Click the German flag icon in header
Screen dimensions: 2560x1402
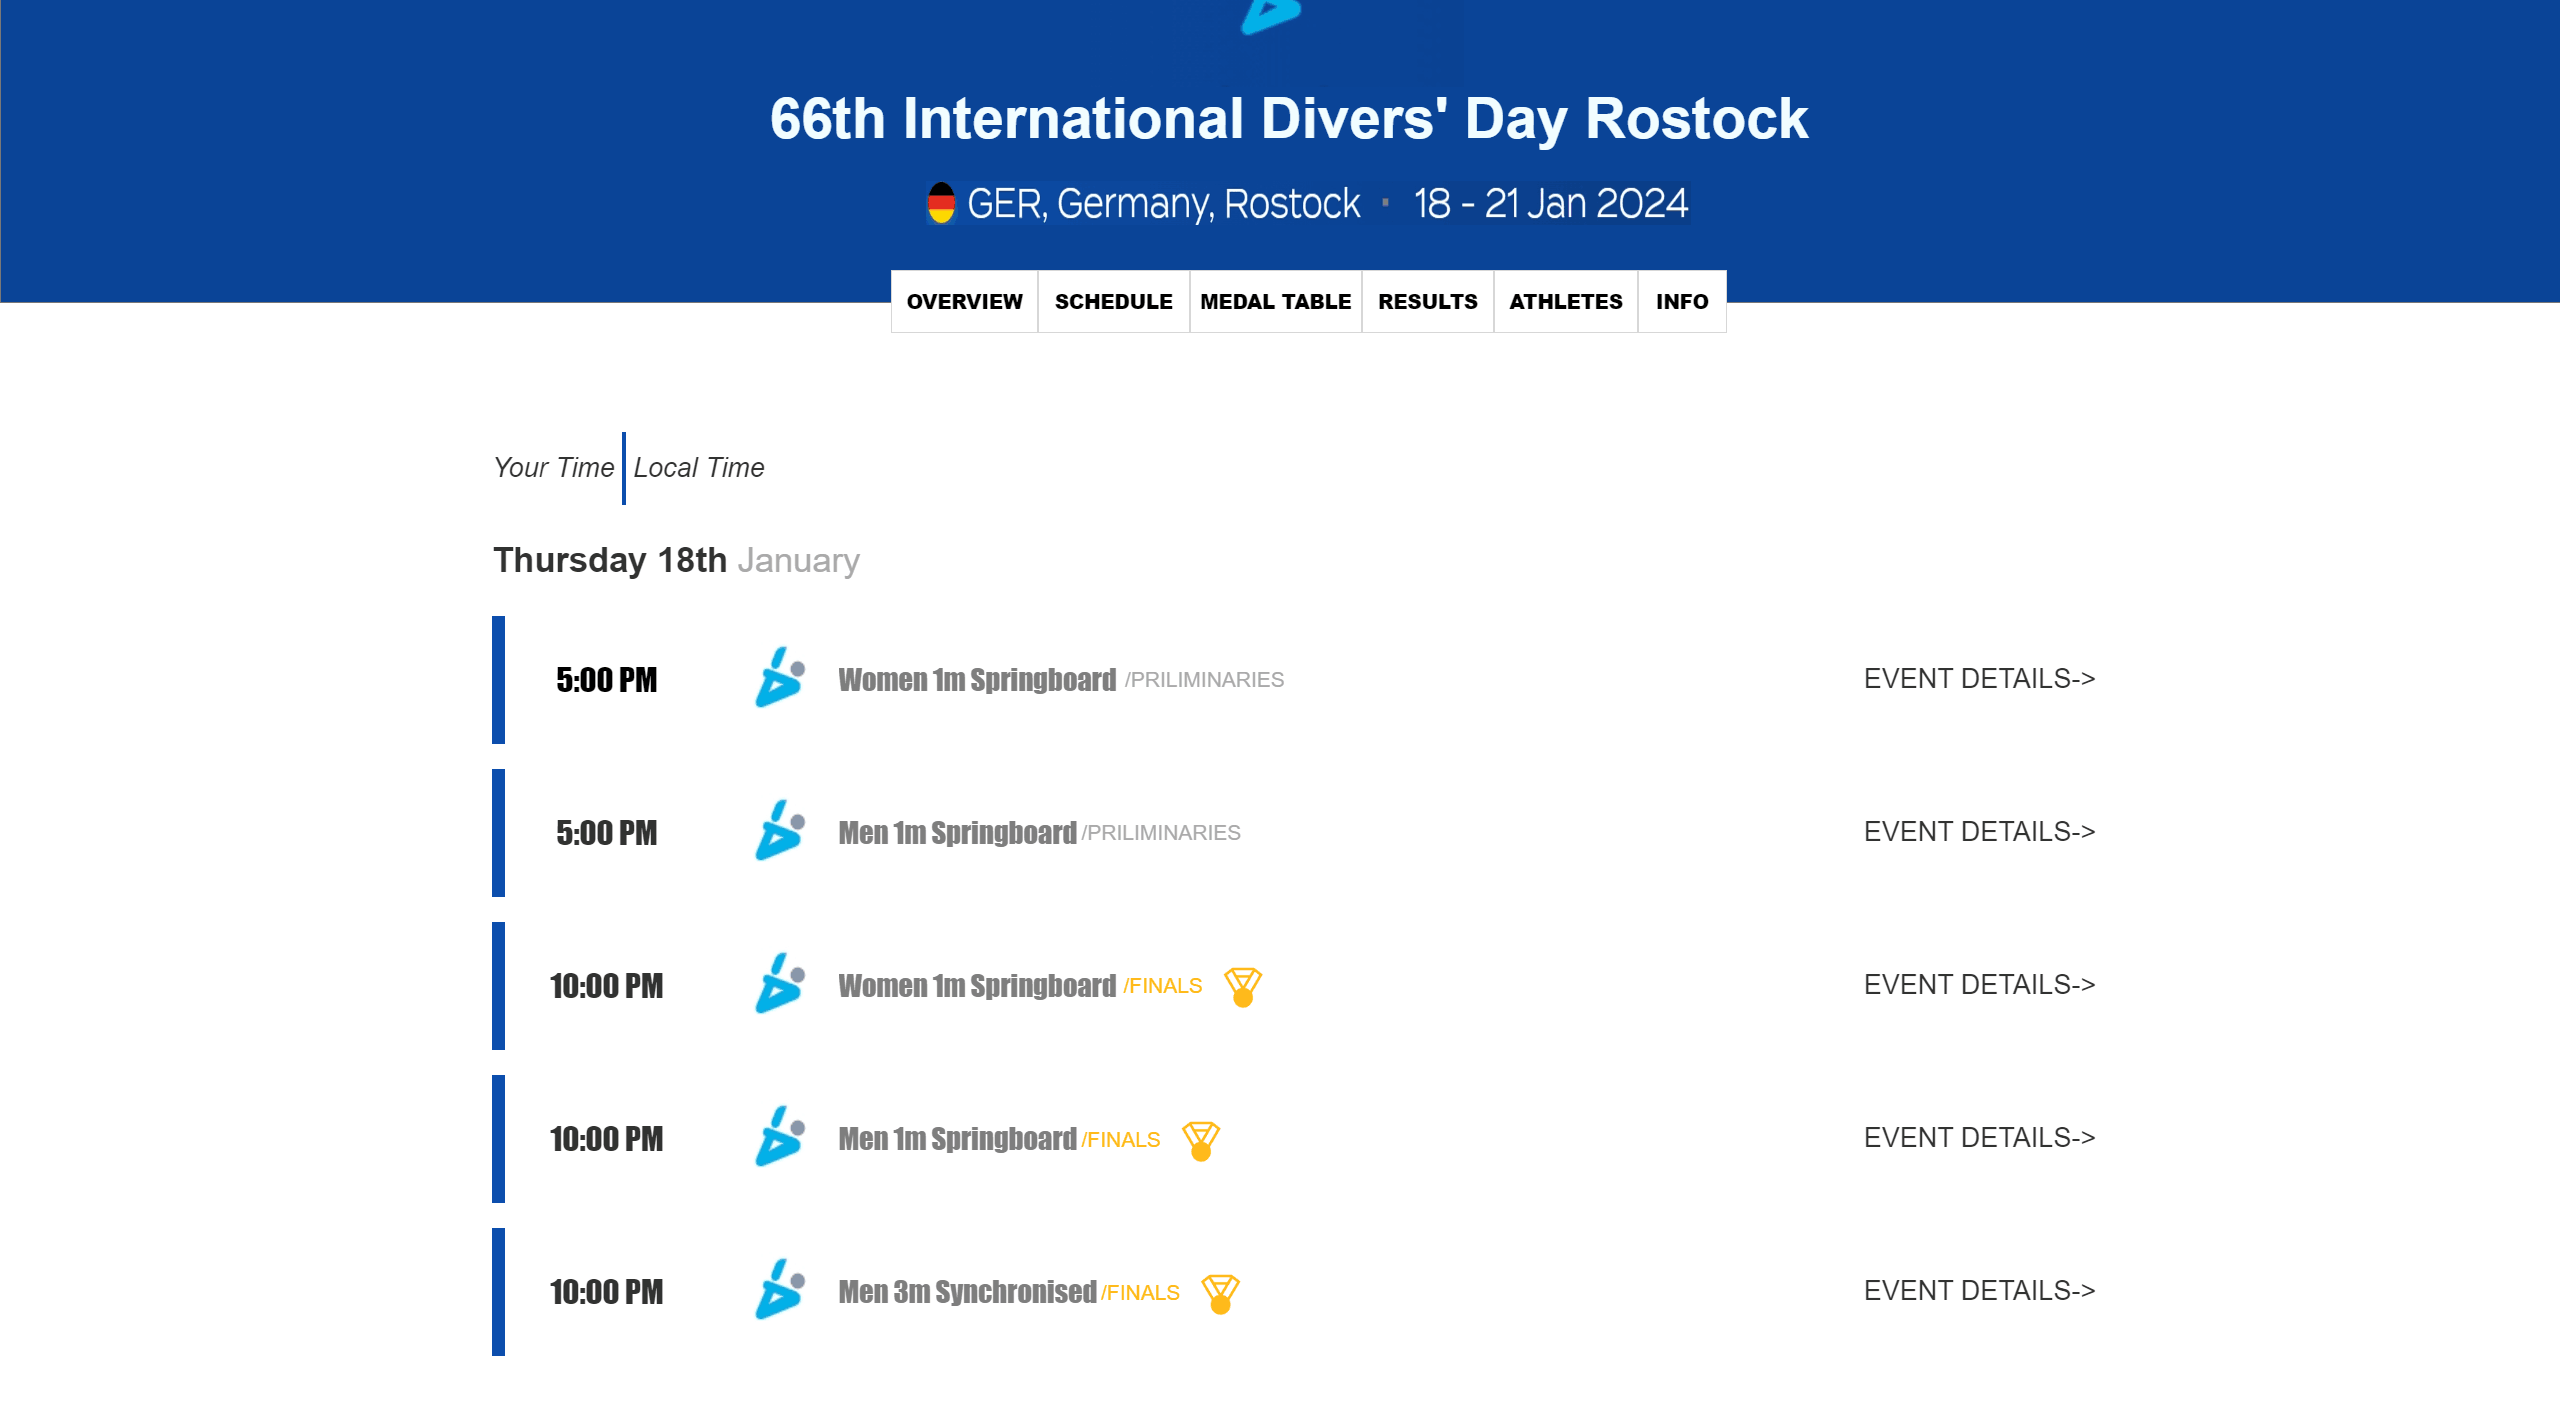(x=941, y=204)
